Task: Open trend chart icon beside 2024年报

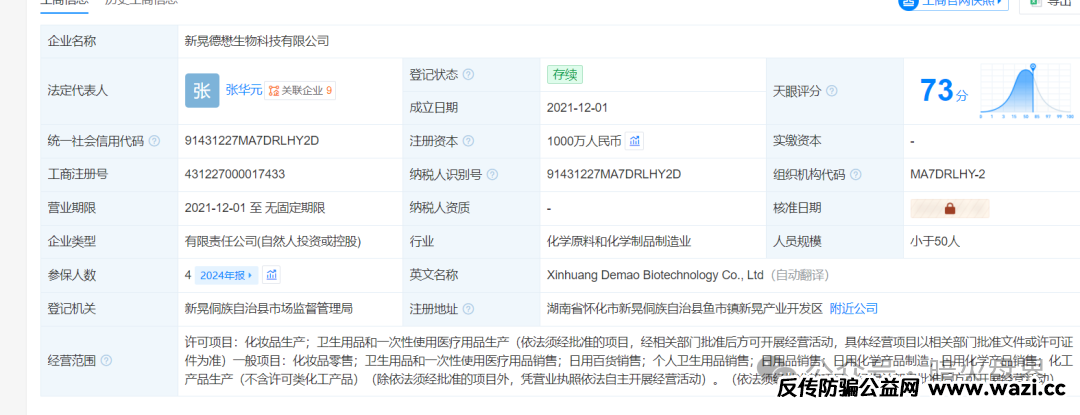Action: (x=272, y=275)
